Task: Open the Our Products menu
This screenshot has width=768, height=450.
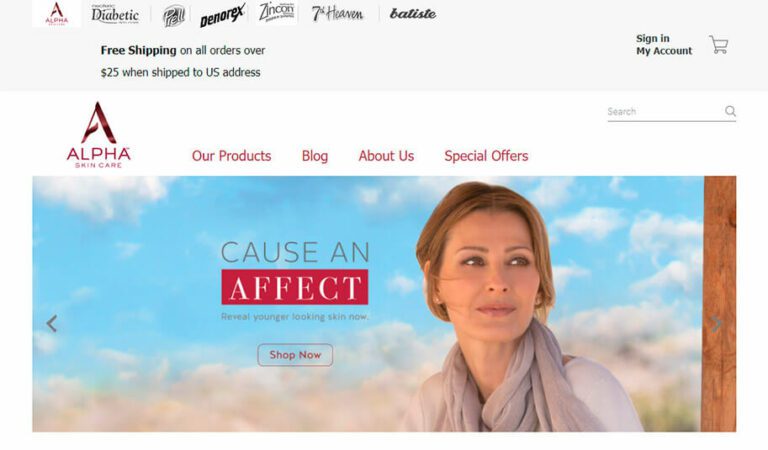Action: pos(231,156)
